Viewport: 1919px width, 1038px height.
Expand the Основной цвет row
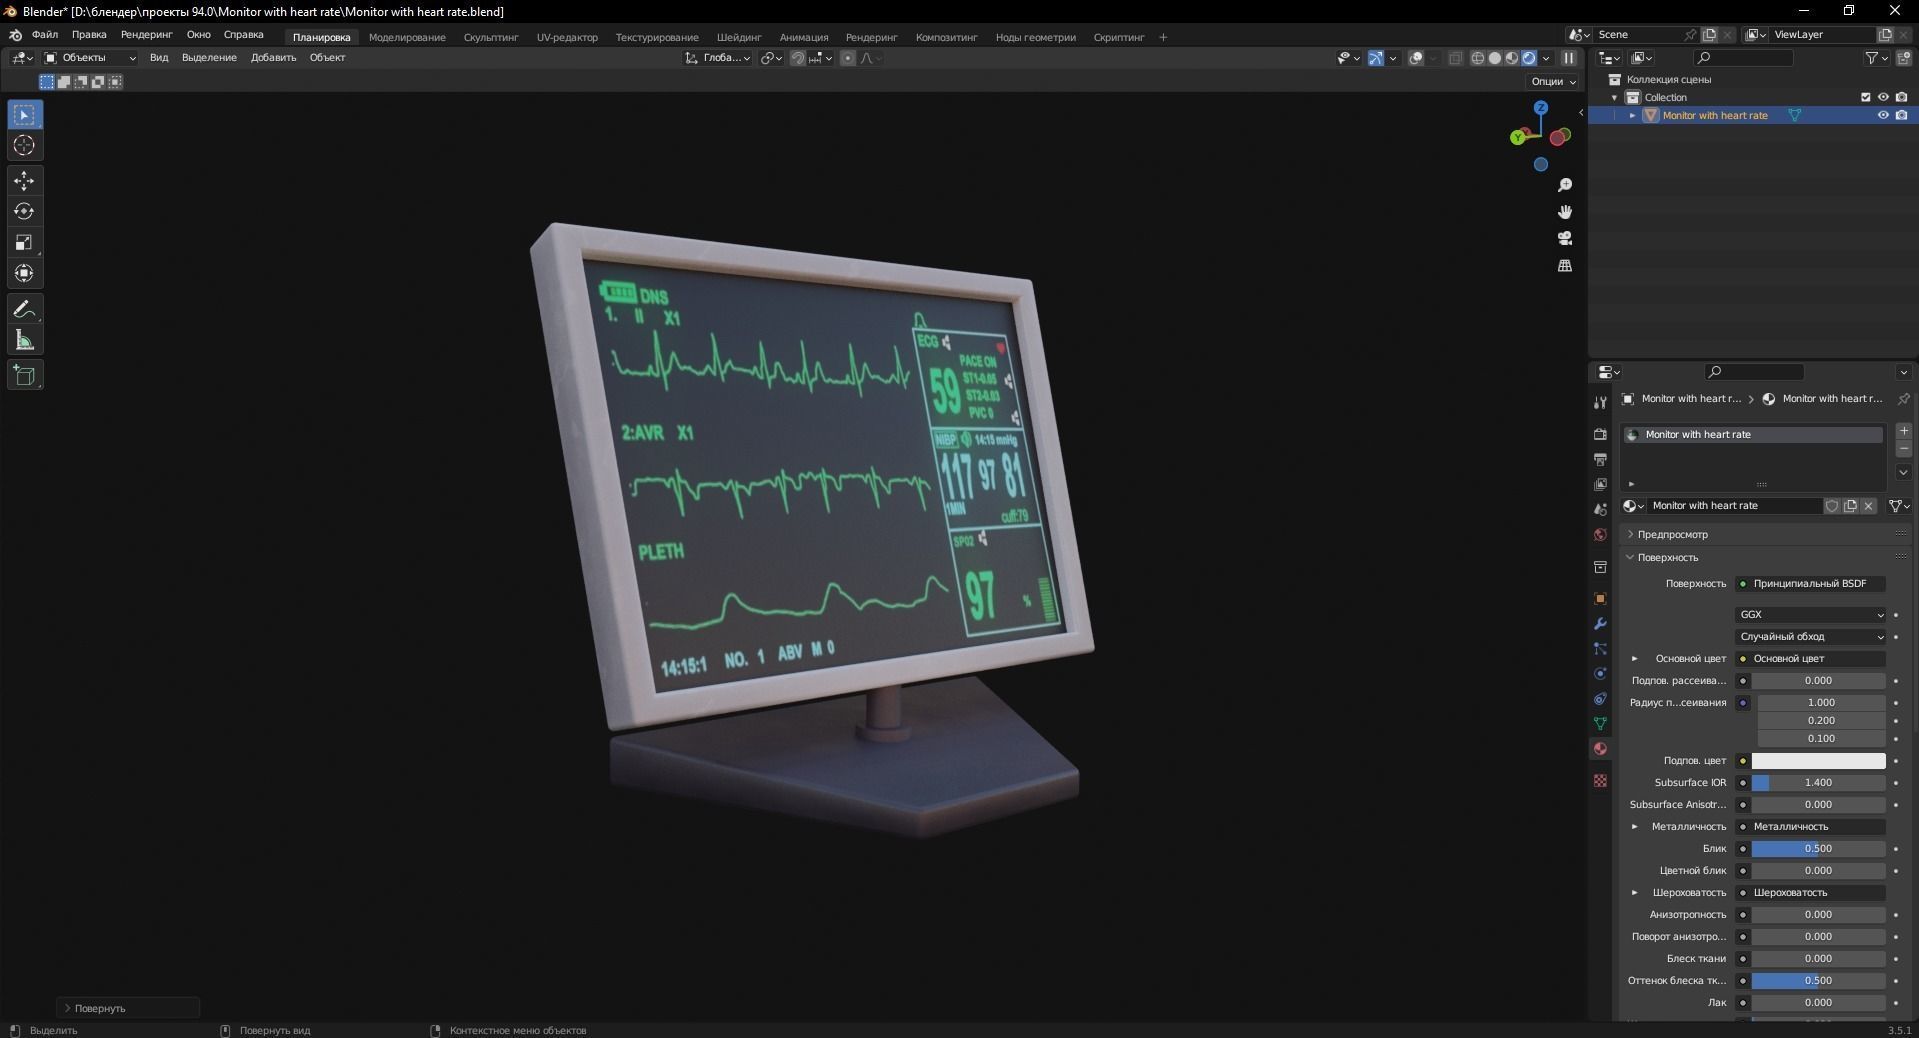point(1635,658)
